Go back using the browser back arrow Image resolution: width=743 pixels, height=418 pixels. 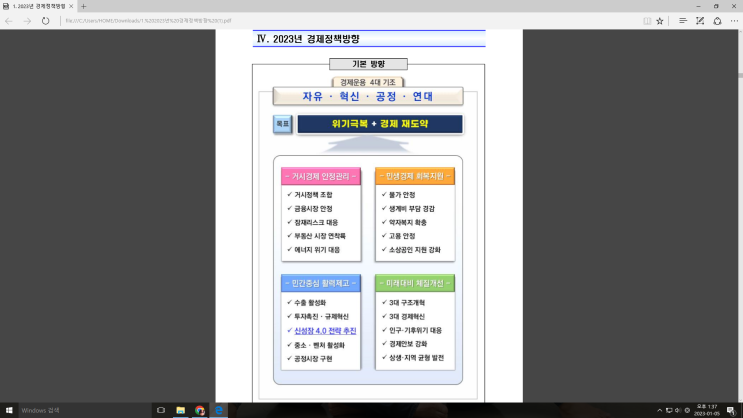point(9,21)
